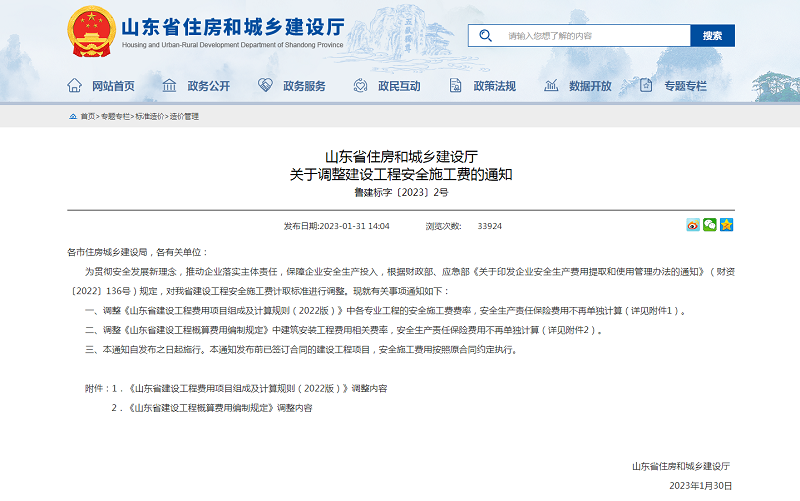Click the home icon beside 网站首页

pos(74,86)
